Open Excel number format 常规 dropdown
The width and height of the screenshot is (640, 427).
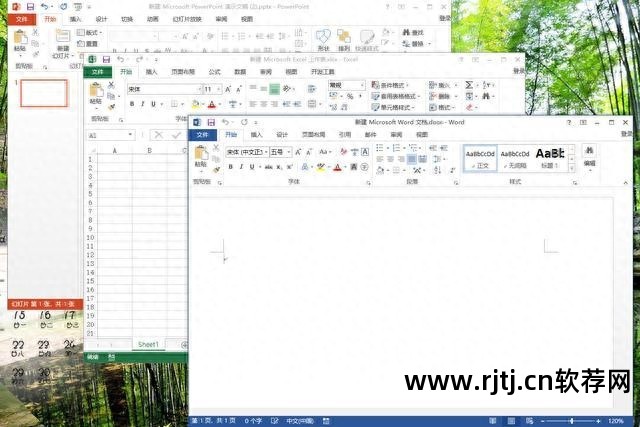click(362, 85)
